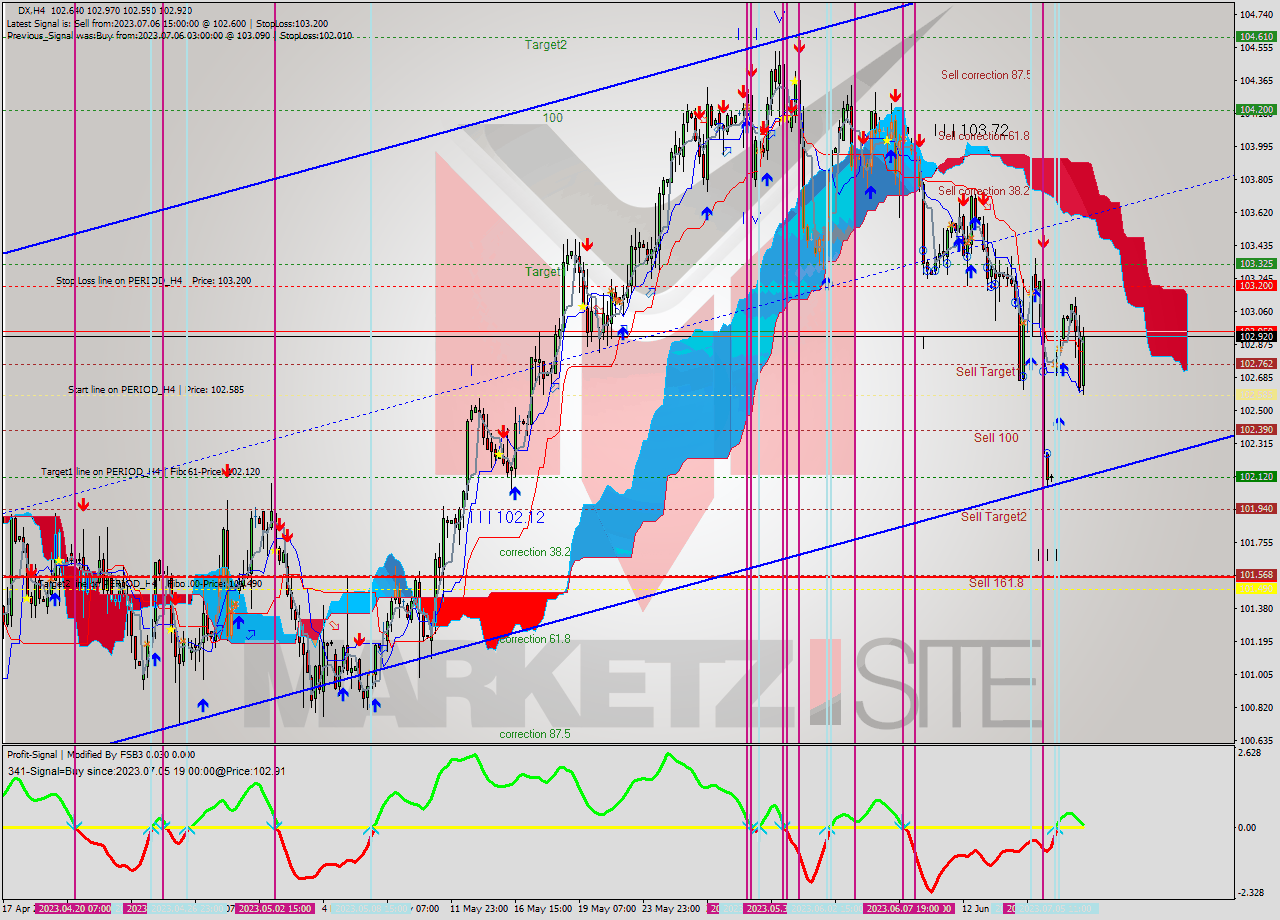The image size is (1280, 920).
Task: Click the Sell correction 87.5 label
Action: point(985,75)
